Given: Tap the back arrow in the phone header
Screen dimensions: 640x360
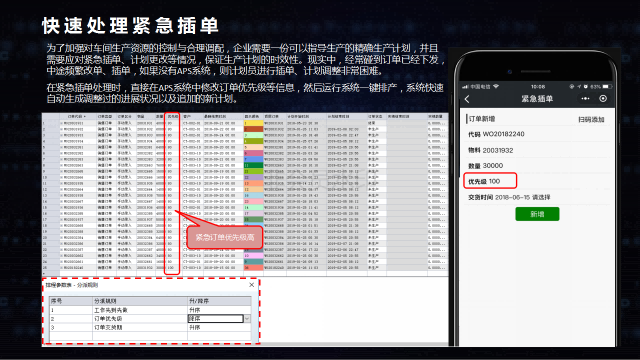Looking at the screenshot, I should (467, 99).
